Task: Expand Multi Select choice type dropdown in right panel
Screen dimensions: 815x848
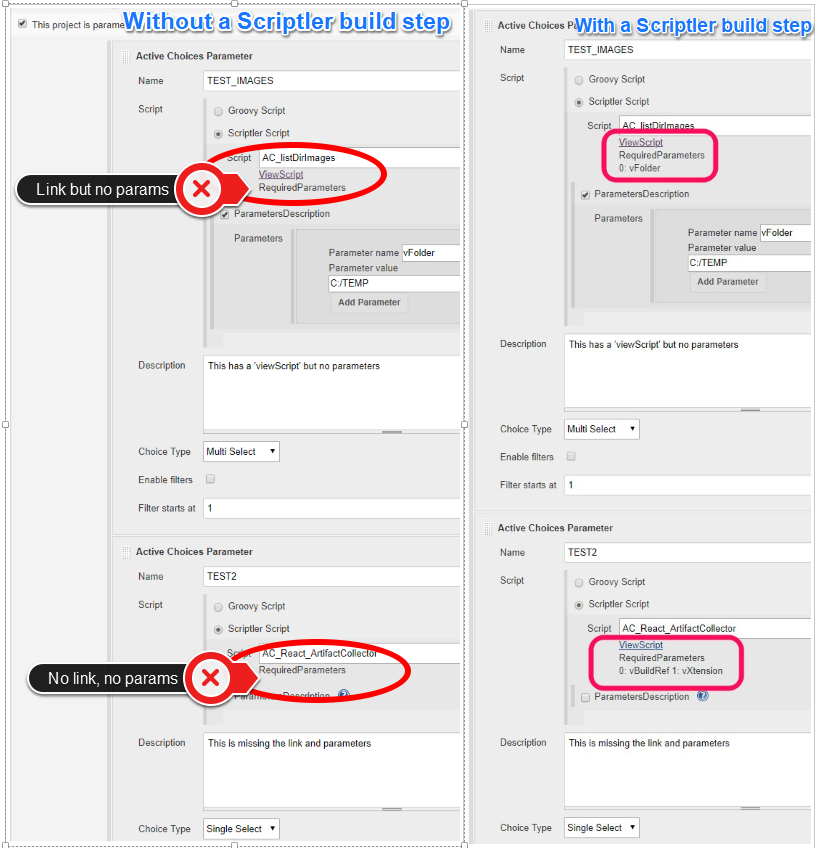Action: point(602,429)
